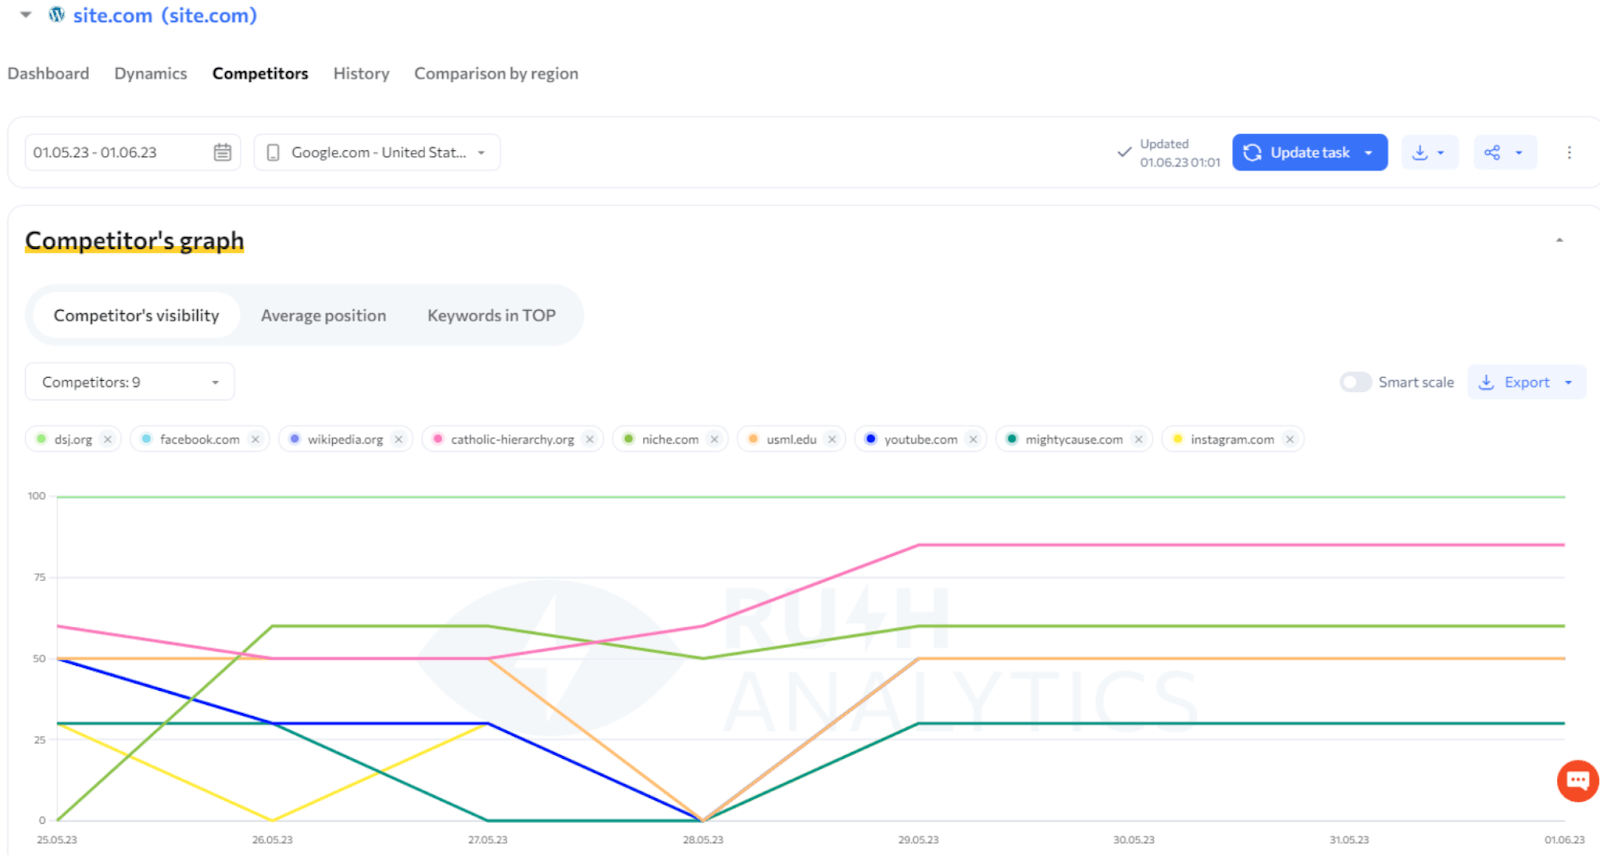Remove mightycause.com competitor chip
The height and width of the screenshot is (855, 1600).
pos(1138,439)
